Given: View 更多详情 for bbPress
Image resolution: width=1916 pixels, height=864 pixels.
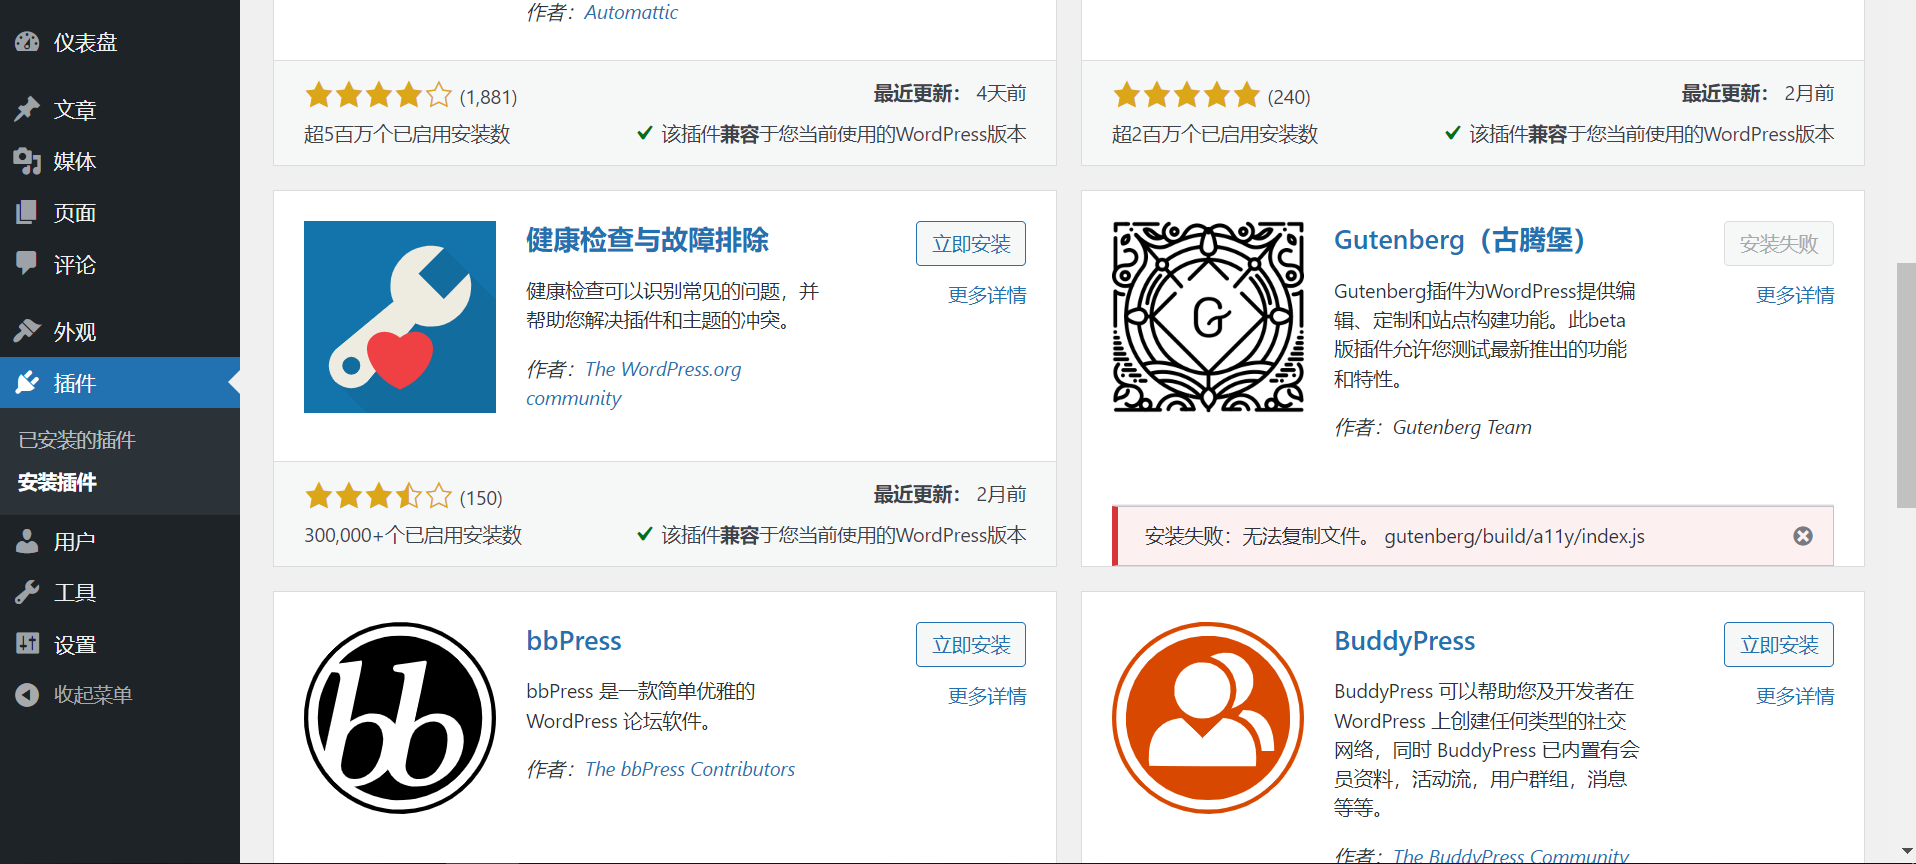Looking at the screenshot, I should [987, 696].
